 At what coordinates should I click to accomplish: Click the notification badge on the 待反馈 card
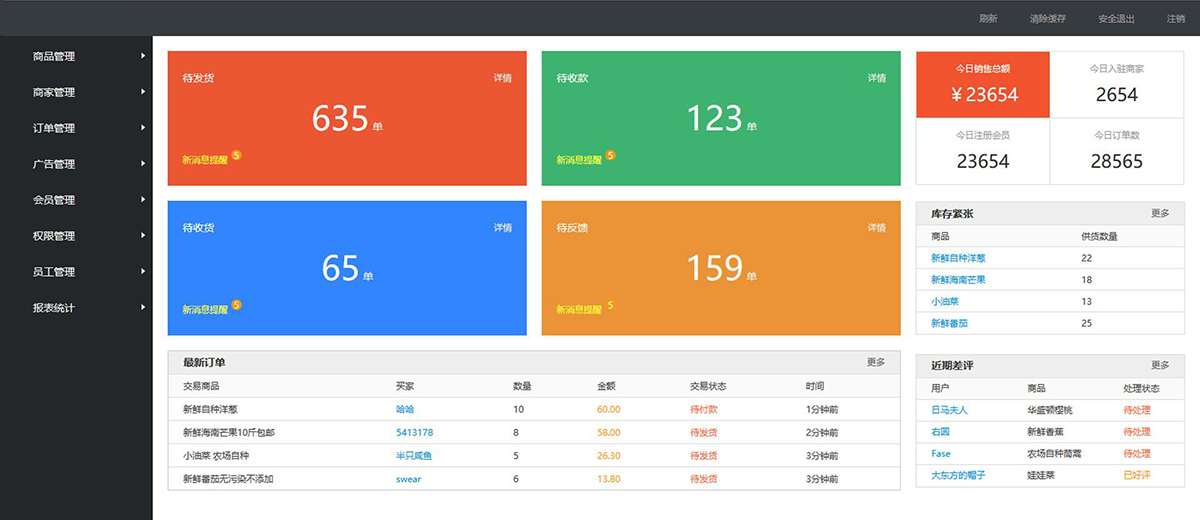point(610,305)
